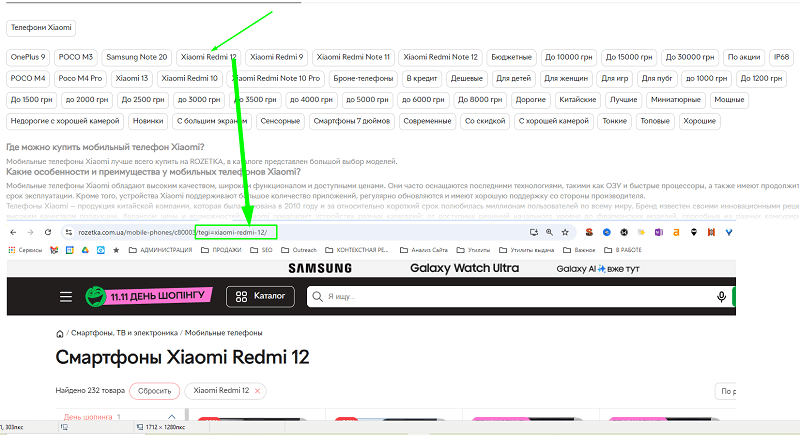Click the microphone voice search icon
The height and width of the screenshot is (435, 800).
coord(721,297)
